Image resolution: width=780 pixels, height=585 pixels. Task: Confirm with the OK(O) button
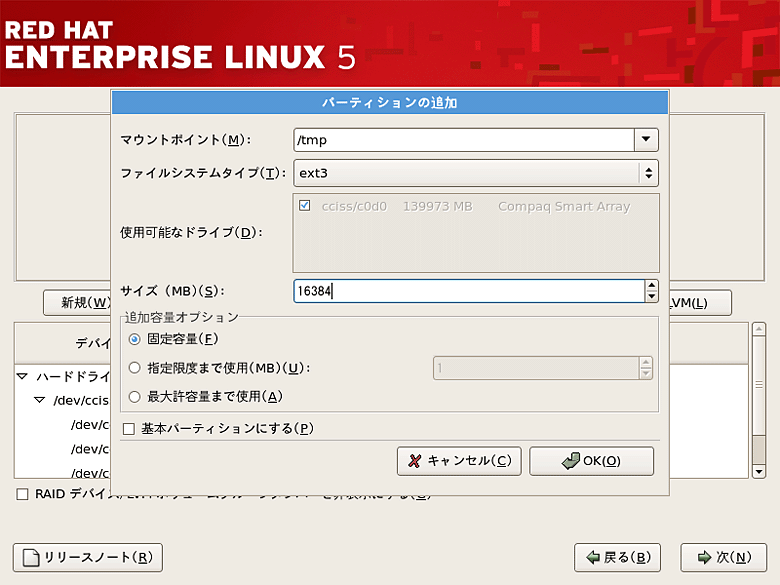pyautogui.click(x=591, y=461)
